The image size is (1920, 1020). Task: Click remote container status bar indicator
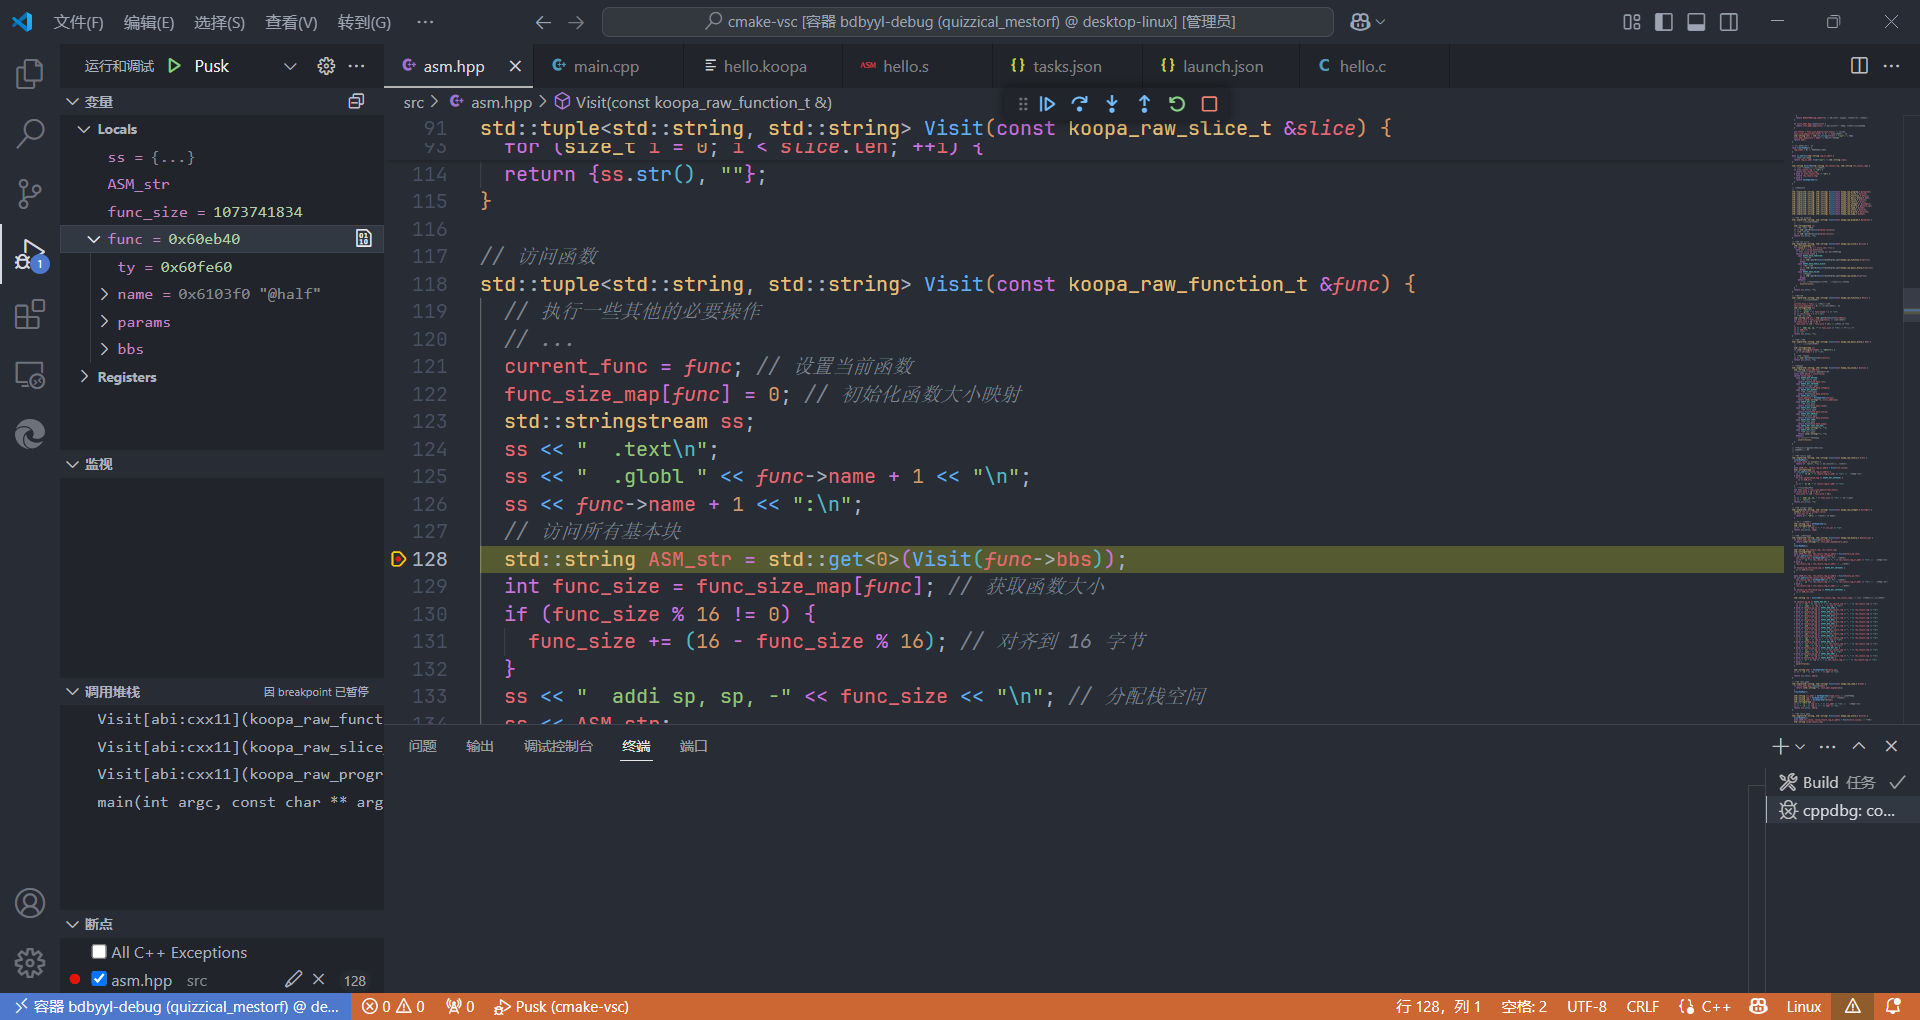pyautogui.click(x=176, y=1007)
